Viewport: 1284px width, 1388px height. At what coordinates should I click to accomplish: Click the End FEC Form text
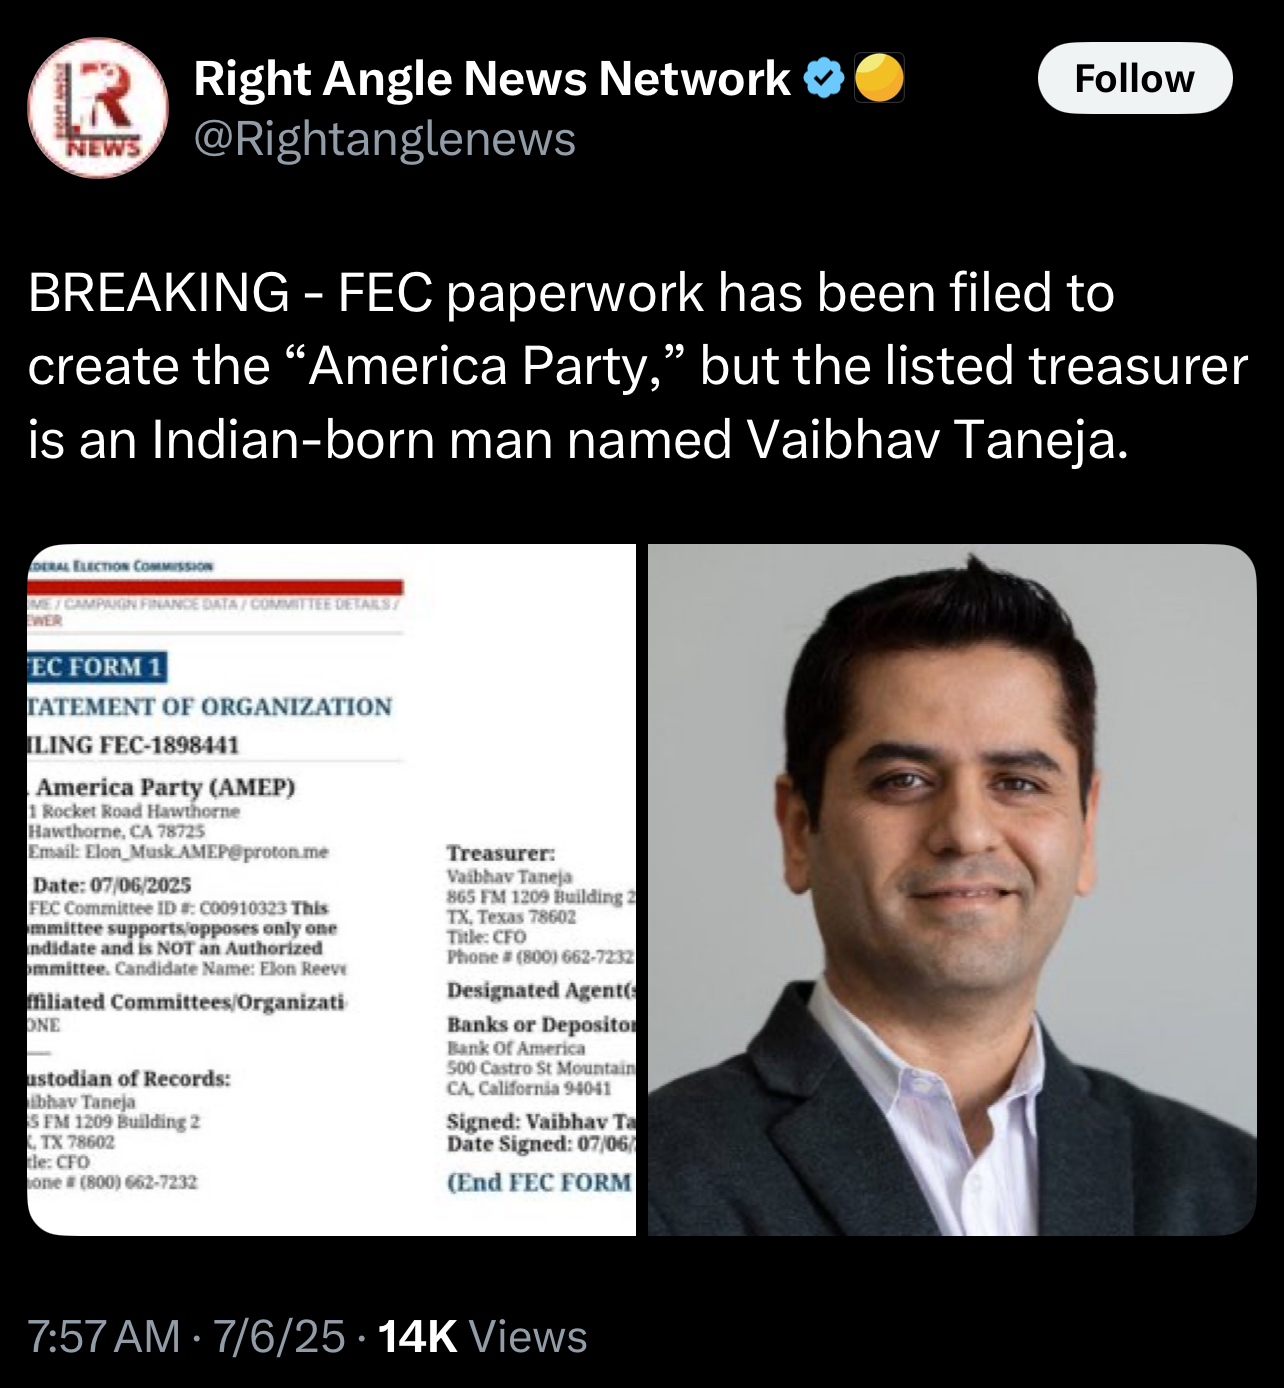[540, 1183]
